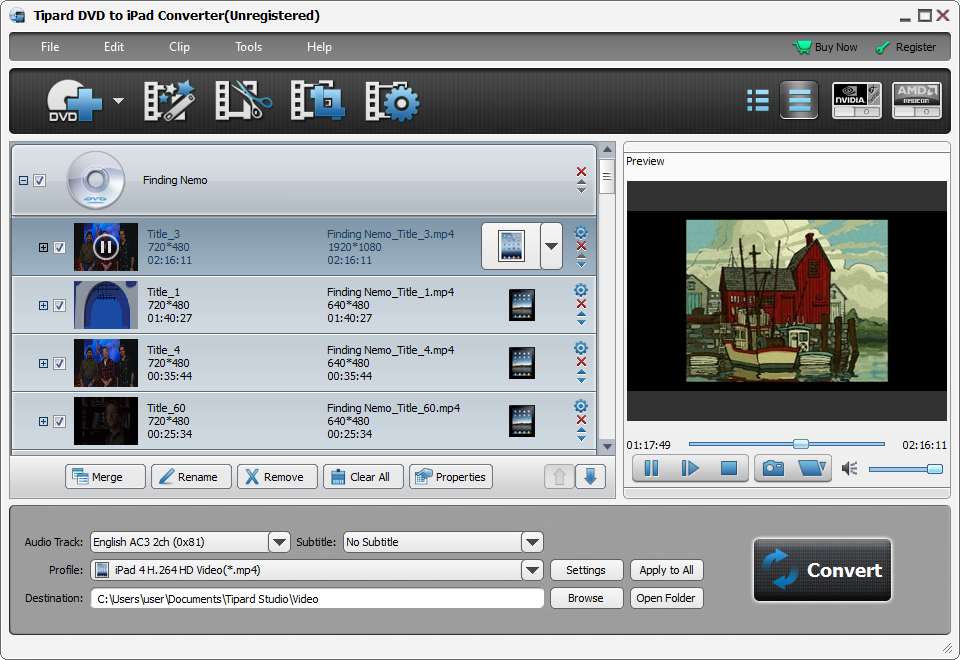Adjust the preview volume slider
Viewport: 960px width, 660px height.
pos(906,469)
